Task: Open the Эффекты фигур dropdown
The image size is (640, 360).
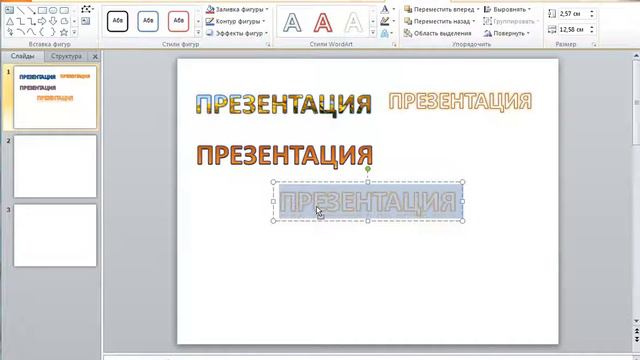Action: click(x=237, y=33)
